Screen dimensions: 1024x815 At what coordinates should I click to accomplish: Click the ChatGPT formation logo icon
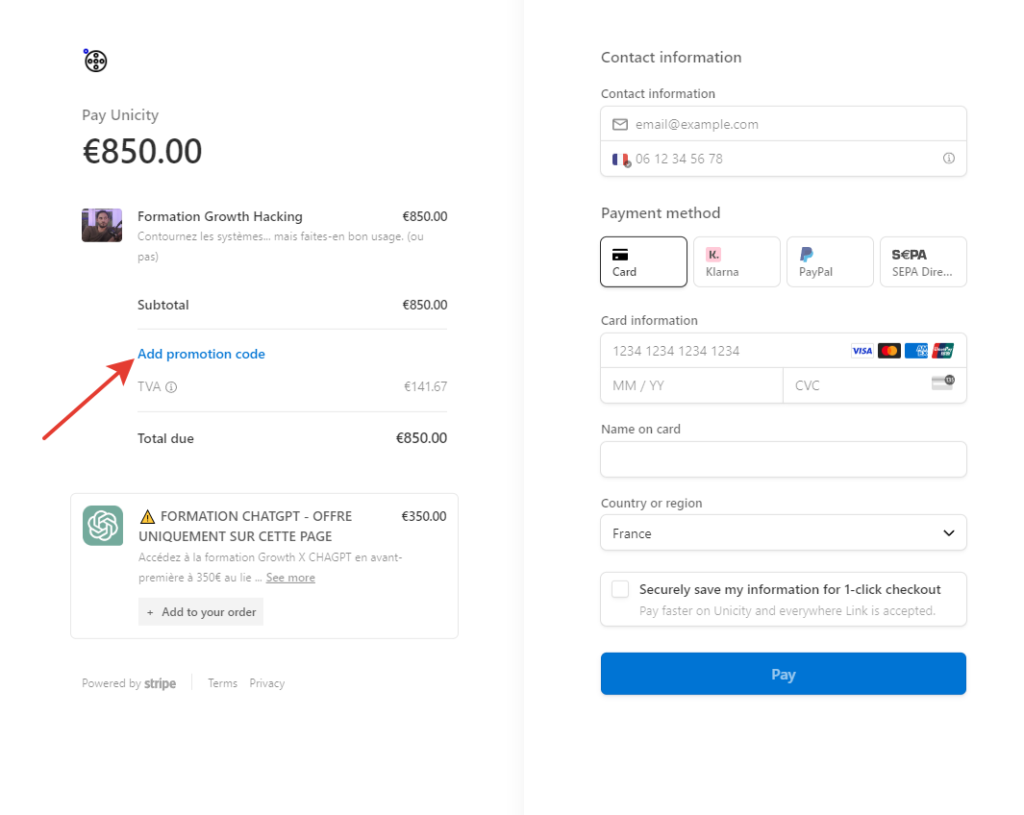103,525
